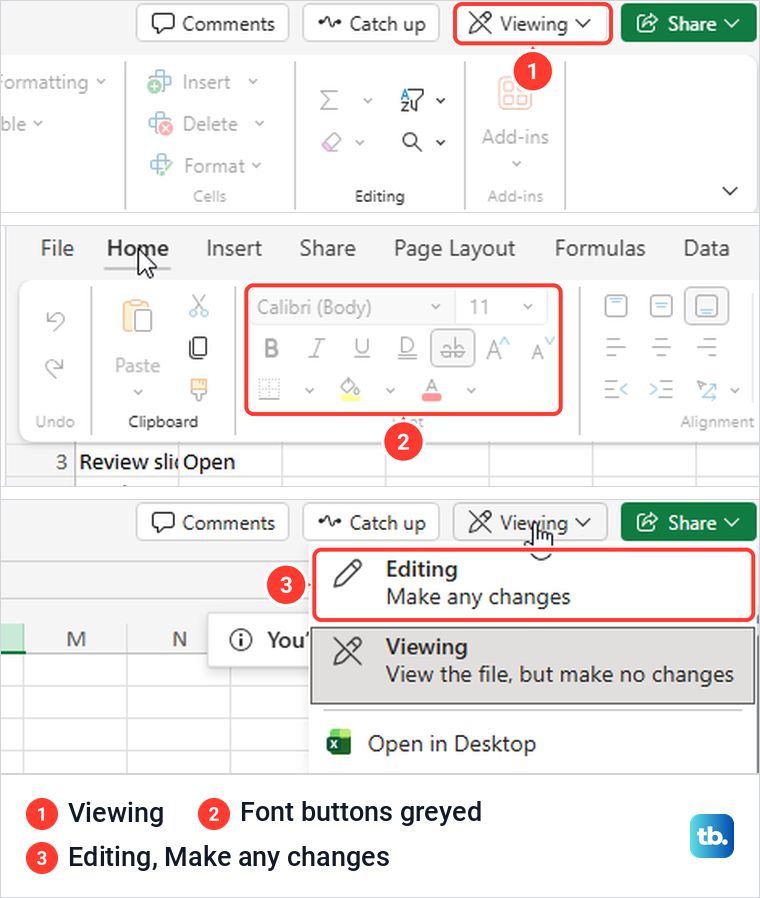Click the info icon on the notification
Screen dimensions: 760x898
pos(241,639)
